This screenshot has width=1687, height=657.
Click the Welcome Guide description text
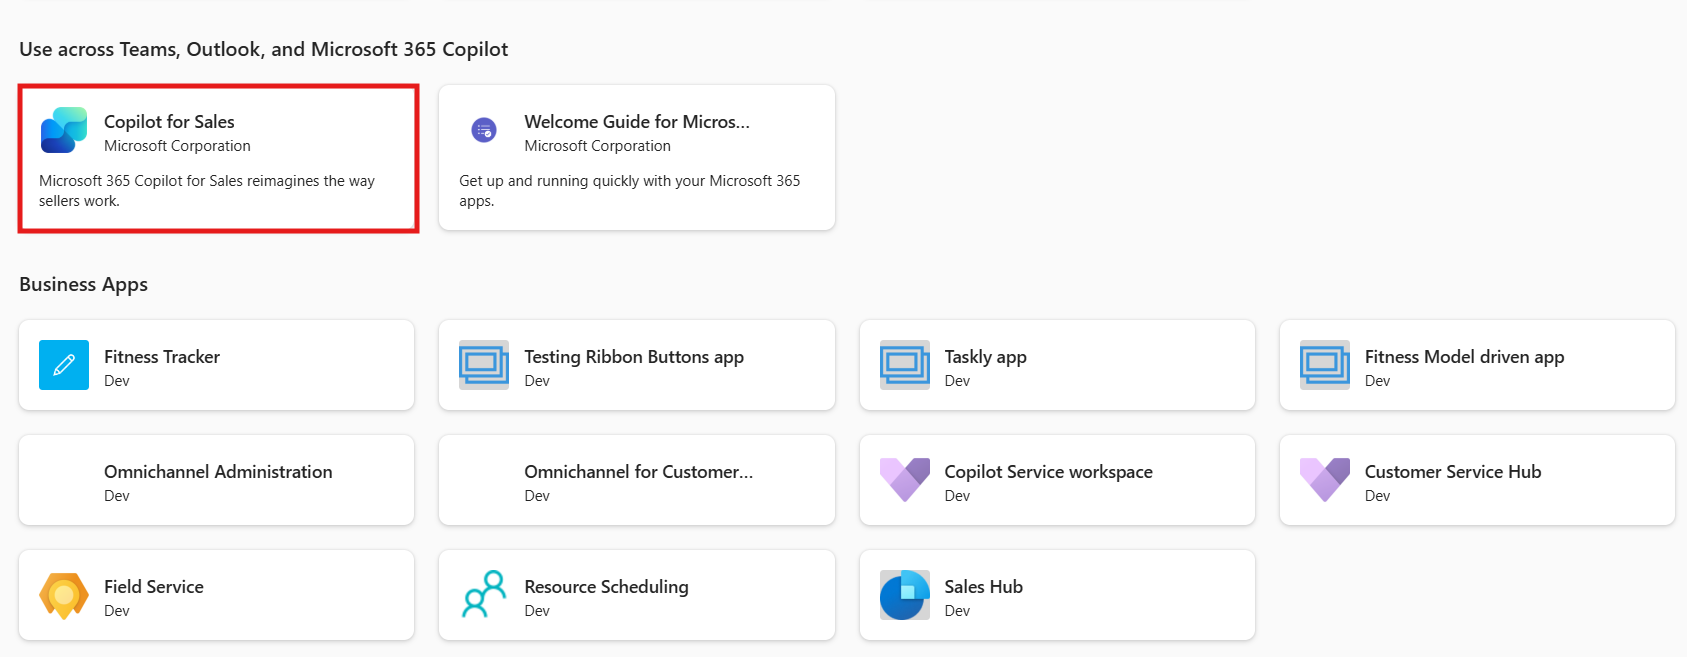coord(629,191)
